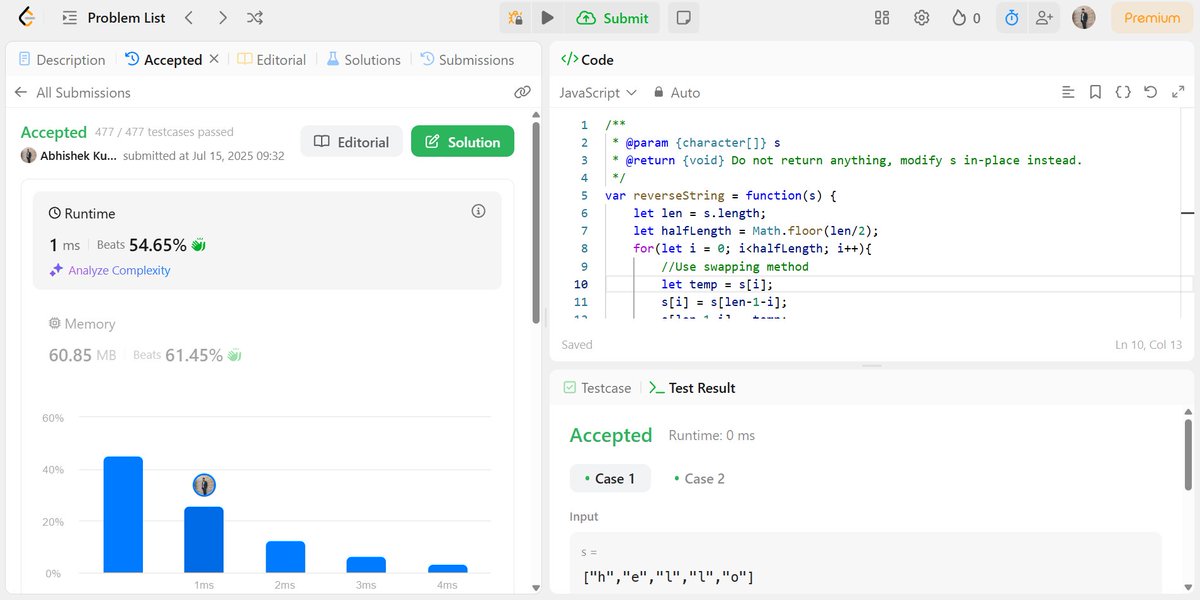Click the streak flame counter
This screenshot has width=1200, height=600.
pos(966,18)
